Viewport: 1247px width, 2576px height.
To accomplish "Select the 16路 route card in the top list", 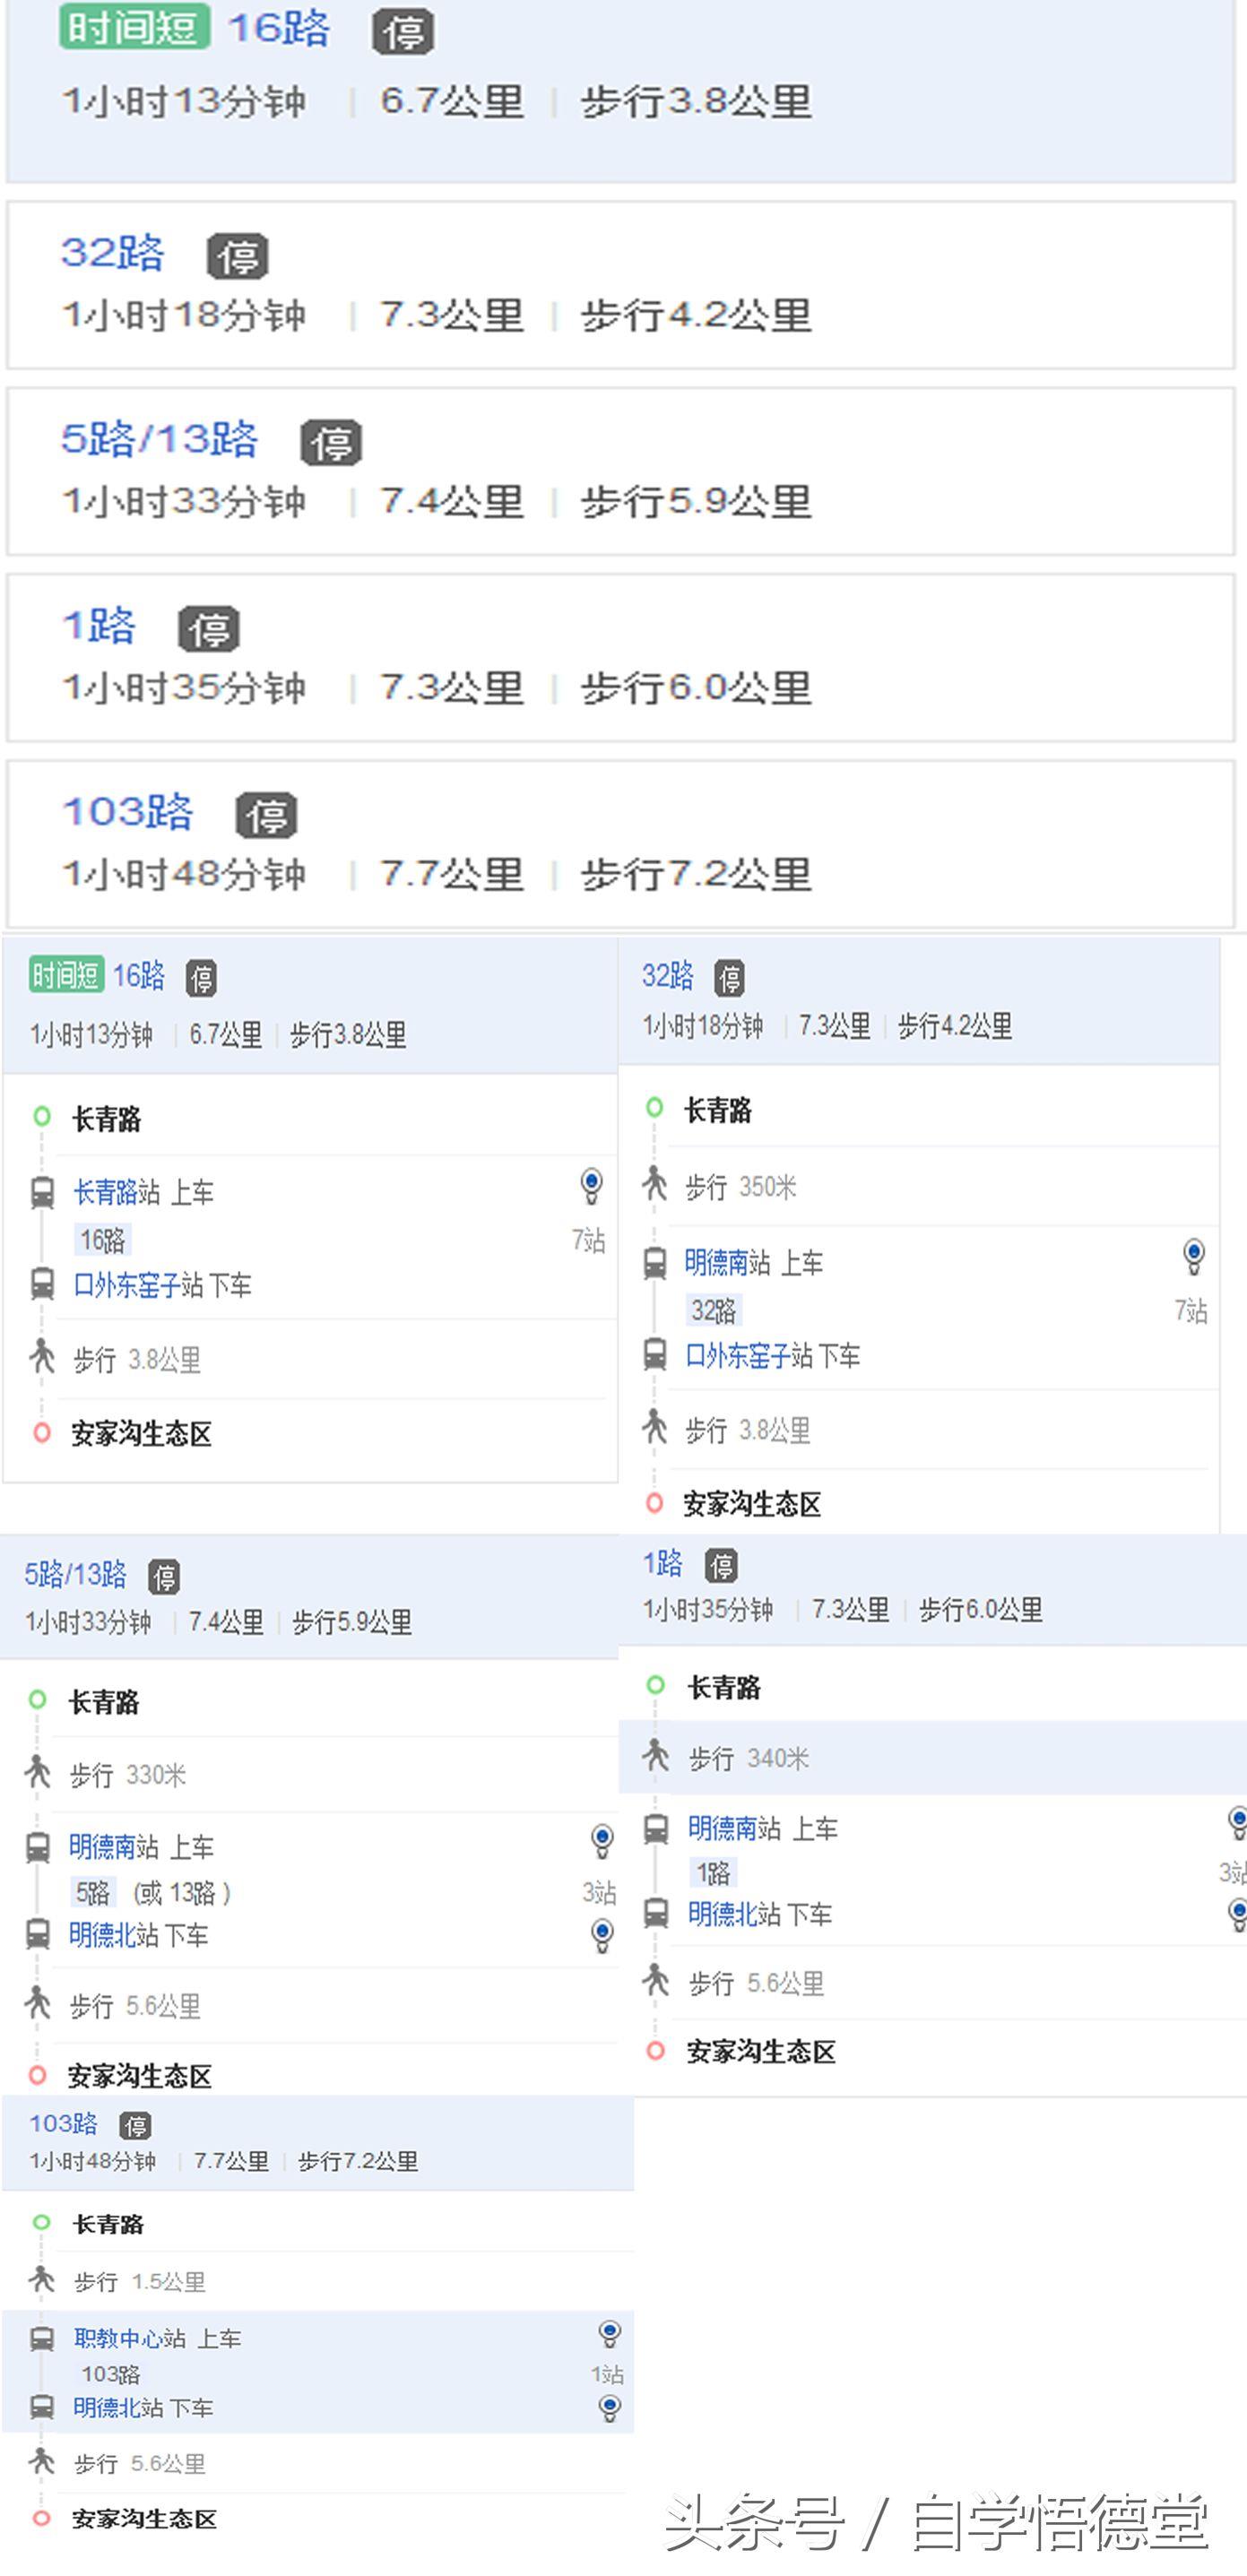I will (x=620, y=90).
